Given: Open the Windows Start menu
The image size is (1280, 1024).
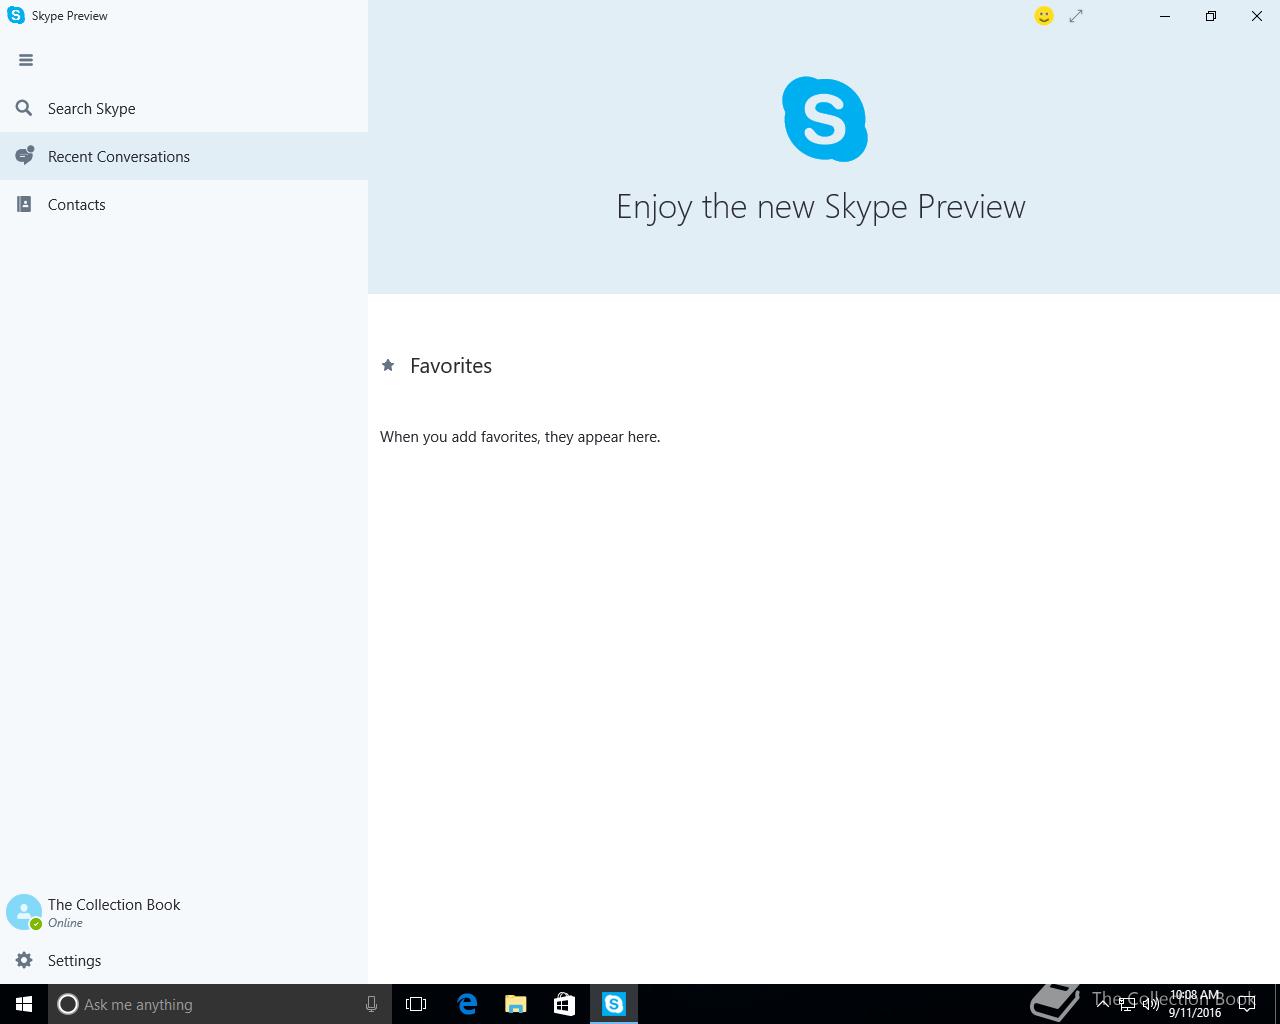Looking at the screenshot, I should [x=24, y=1004].
